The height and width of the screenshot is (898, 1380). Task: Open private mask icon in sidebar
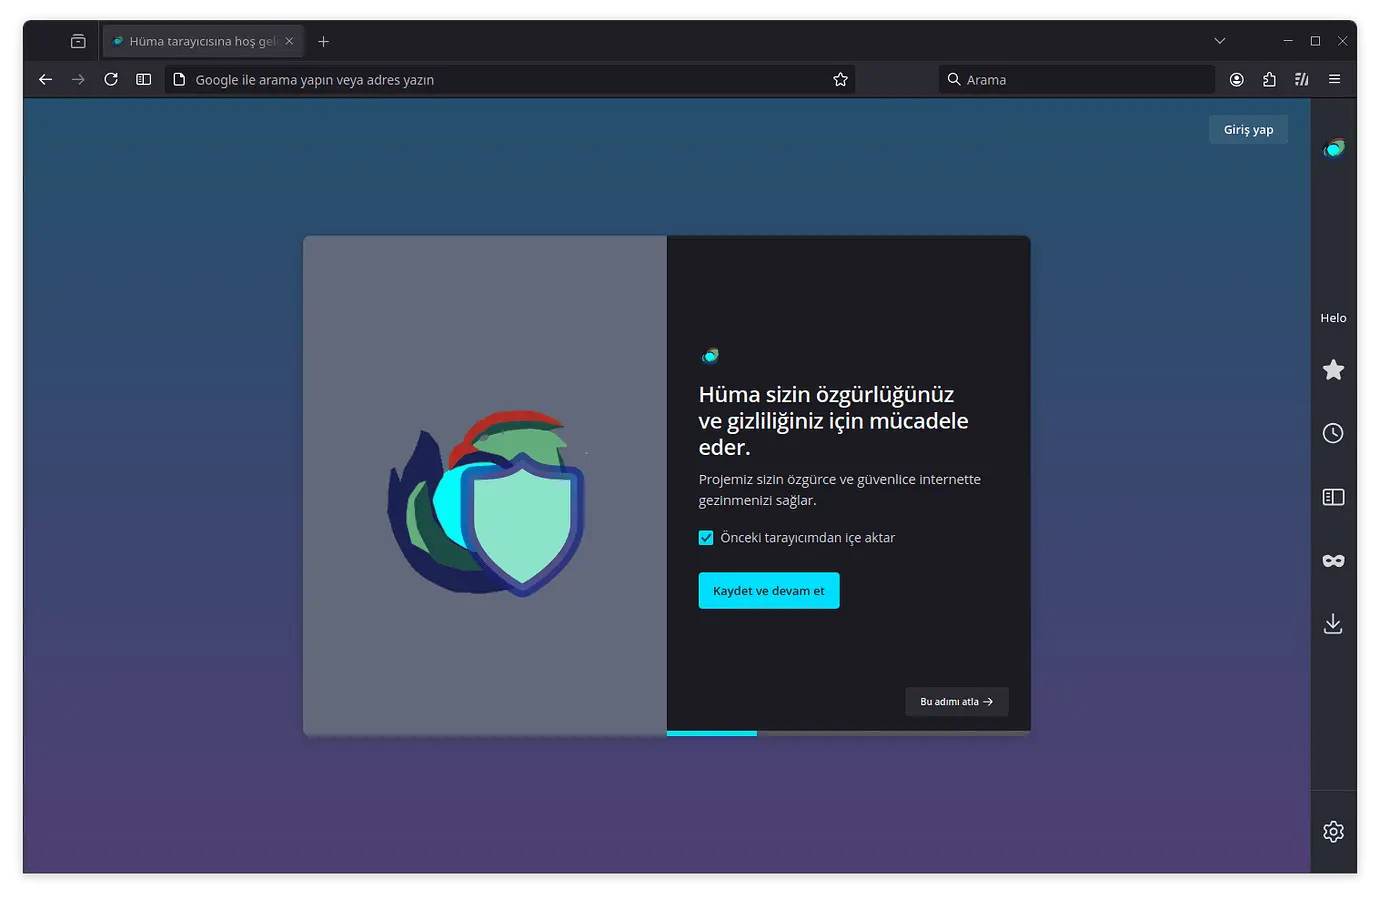tap(1333, 561)
